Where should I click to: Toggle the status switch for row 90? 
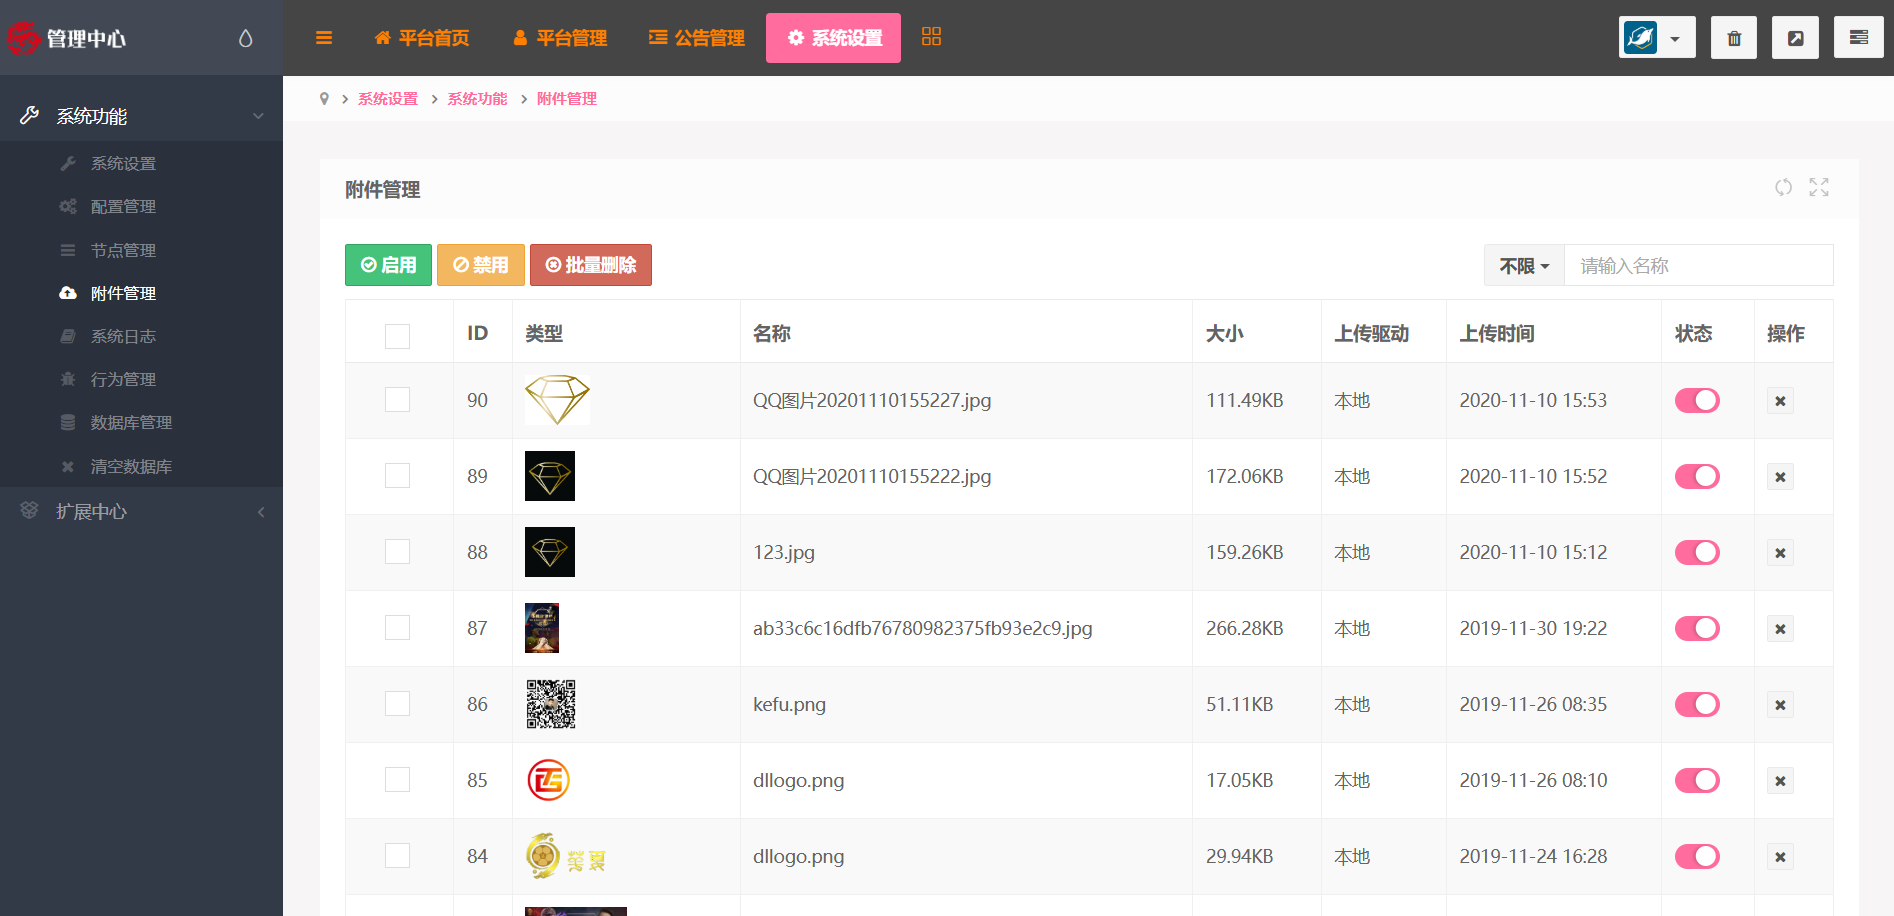tap(1697, 400)
